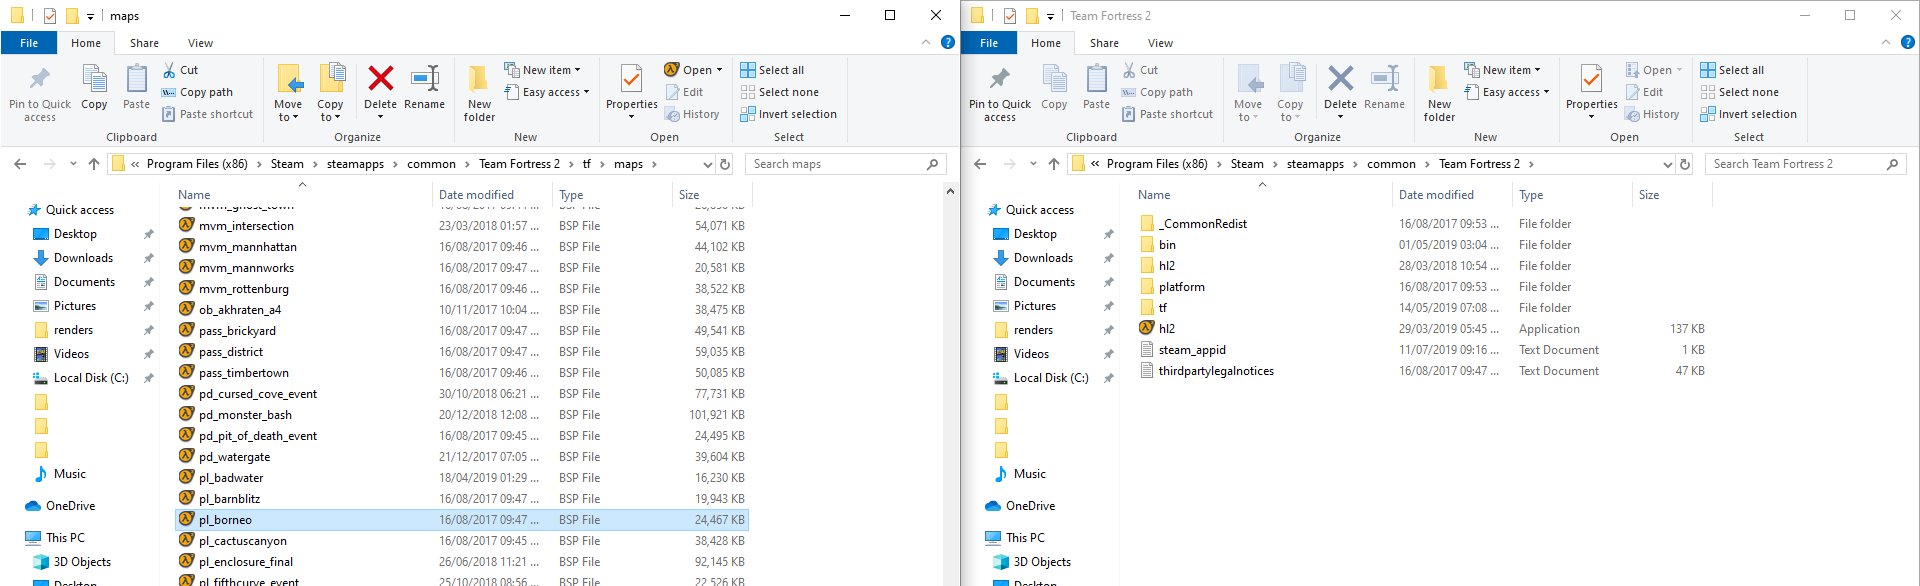Open Properties in Team Fortress 2 window
The image size is (1920, 586).
pos(1591,92)
